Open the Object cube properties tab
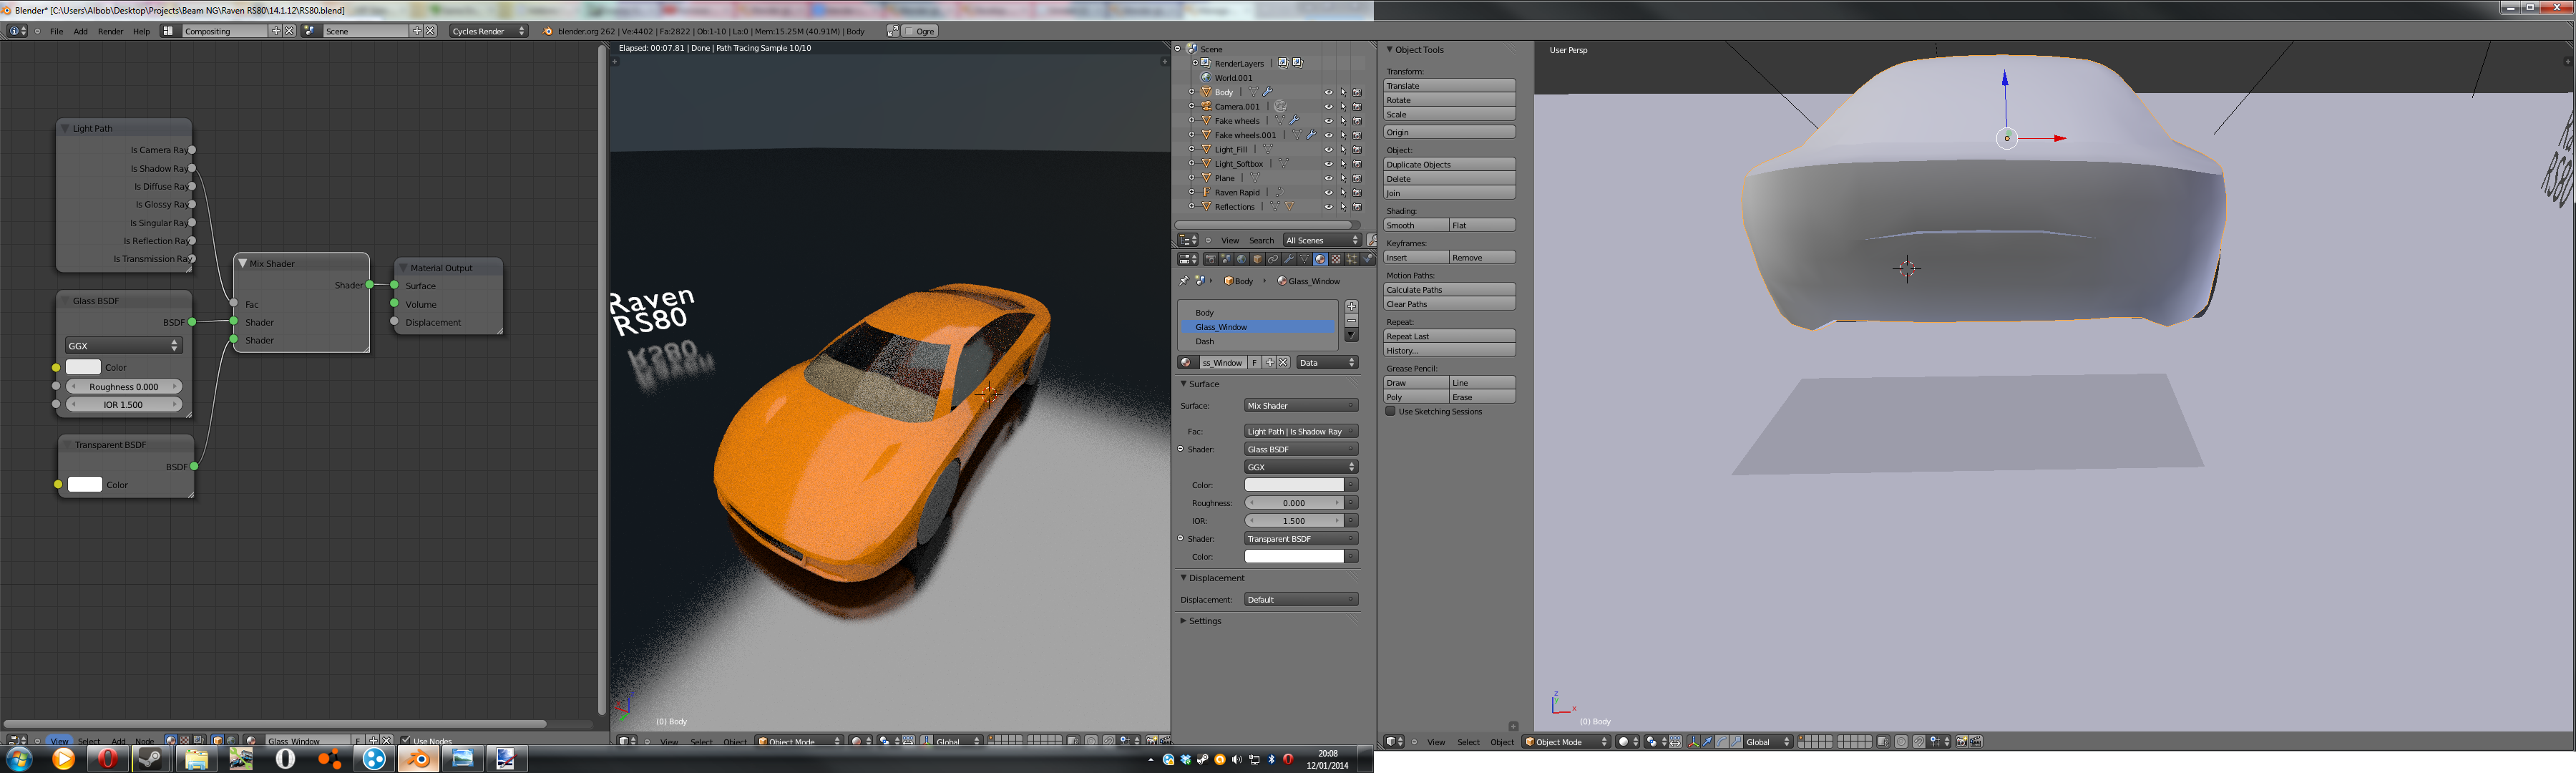The width and height of the screenshot is (2576, 773). pyautogui.click(x=1258, y=259)
